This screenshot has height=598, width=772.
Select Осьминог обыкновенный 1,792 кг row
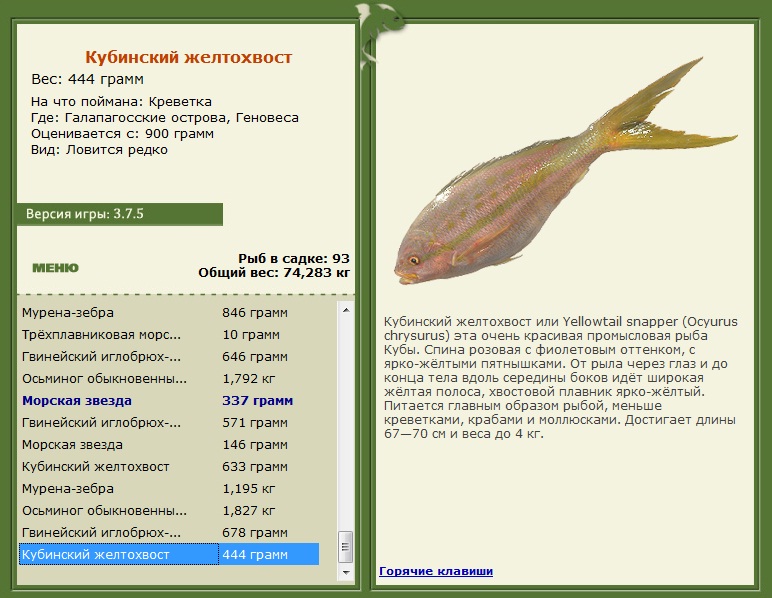click(169, 378)
